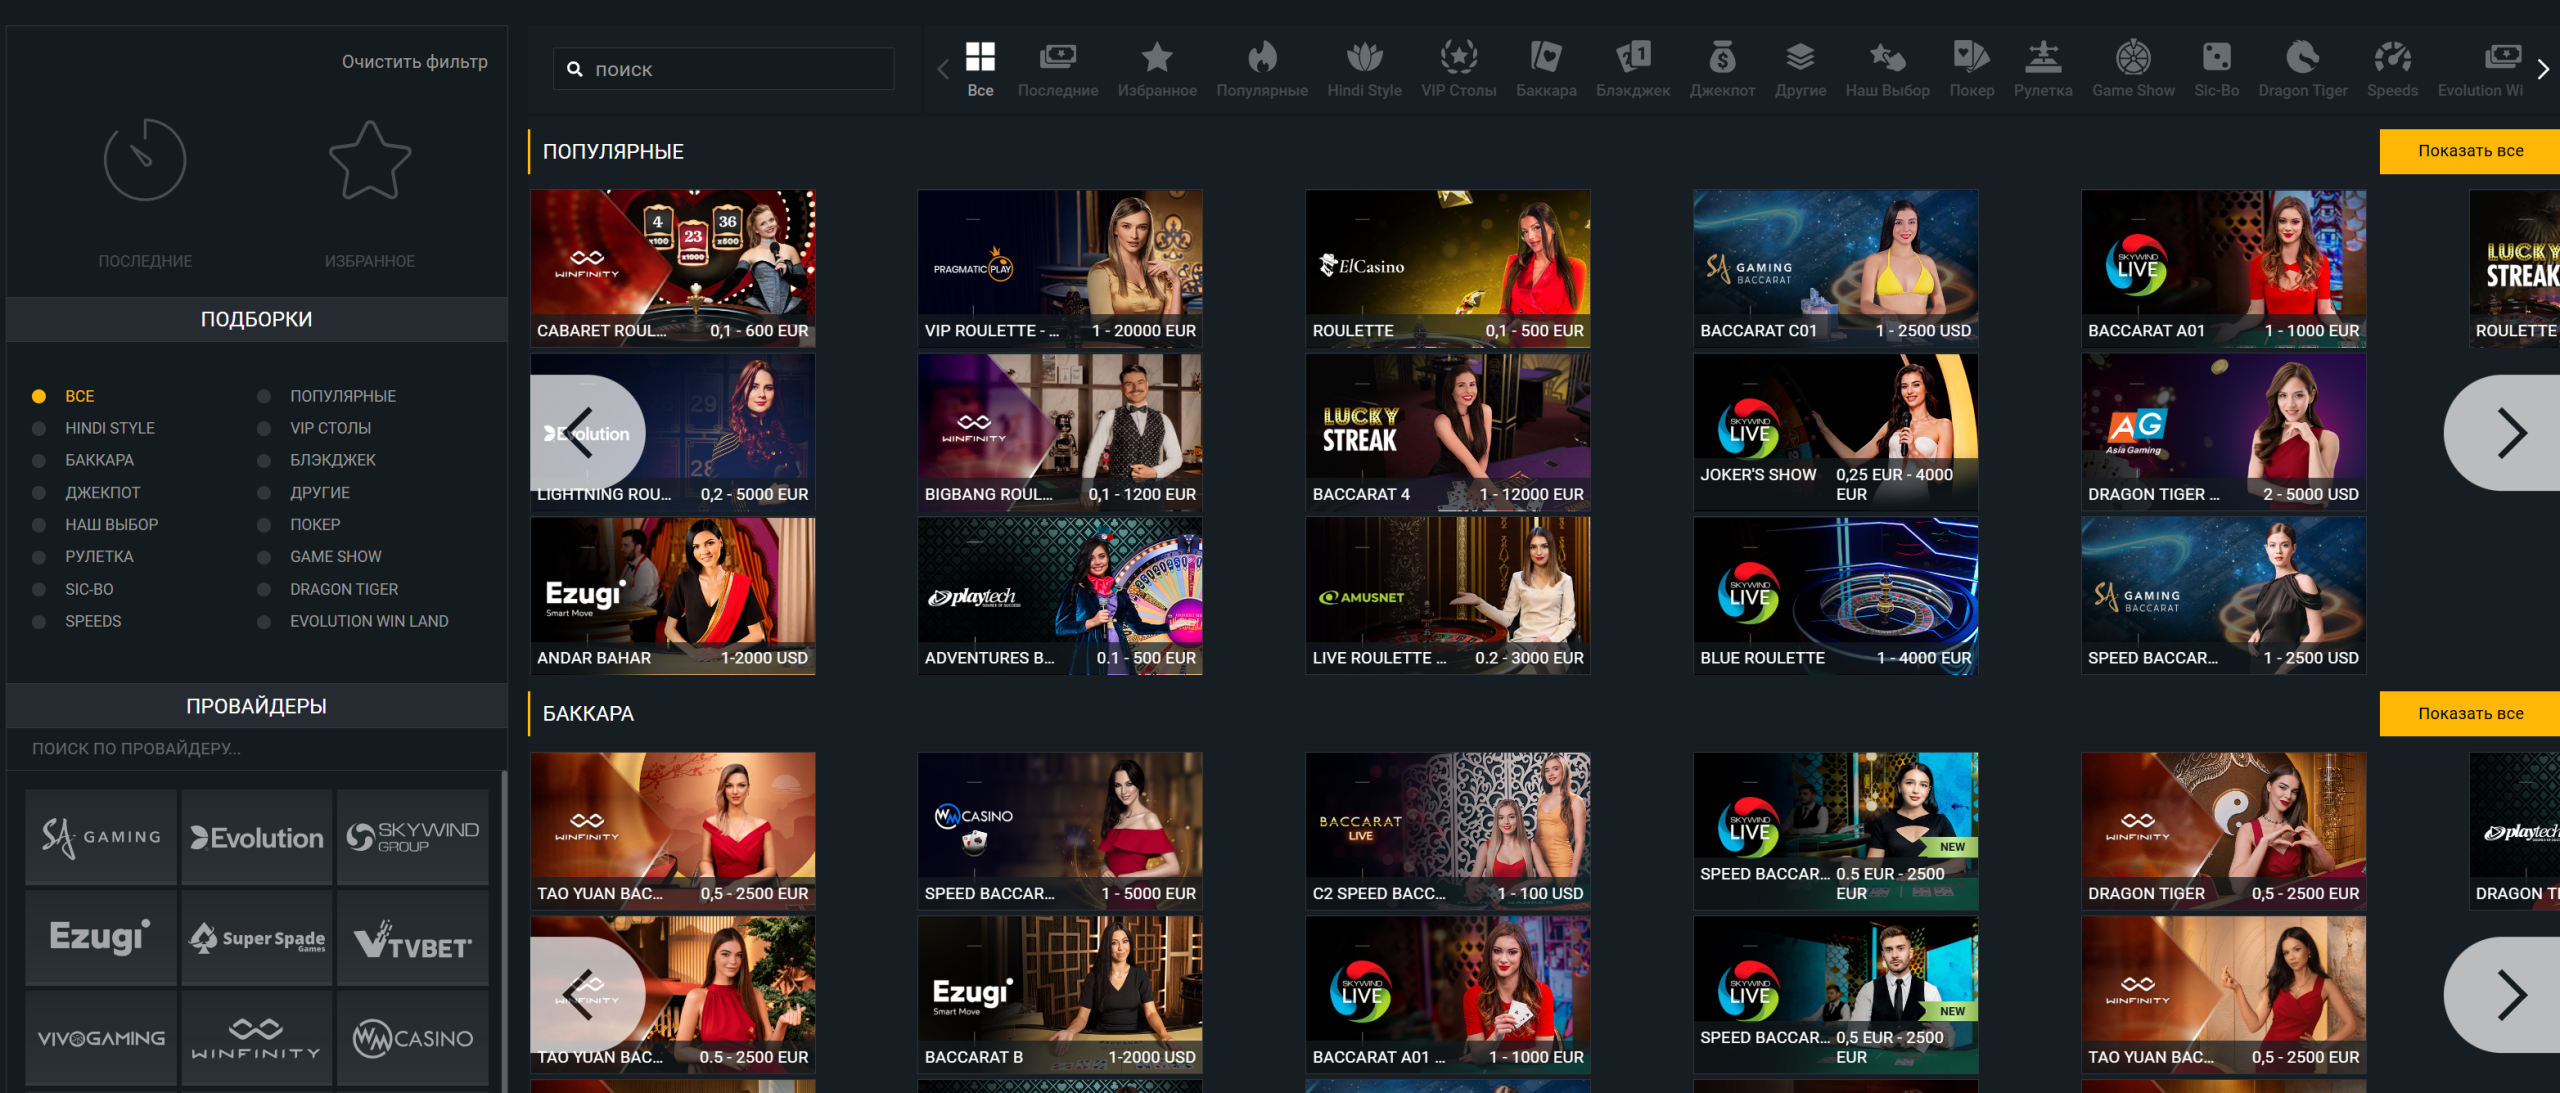Click the Очистить фильтр link
This screenshot has width=2560, height=1093.
(x=415, y=62)
